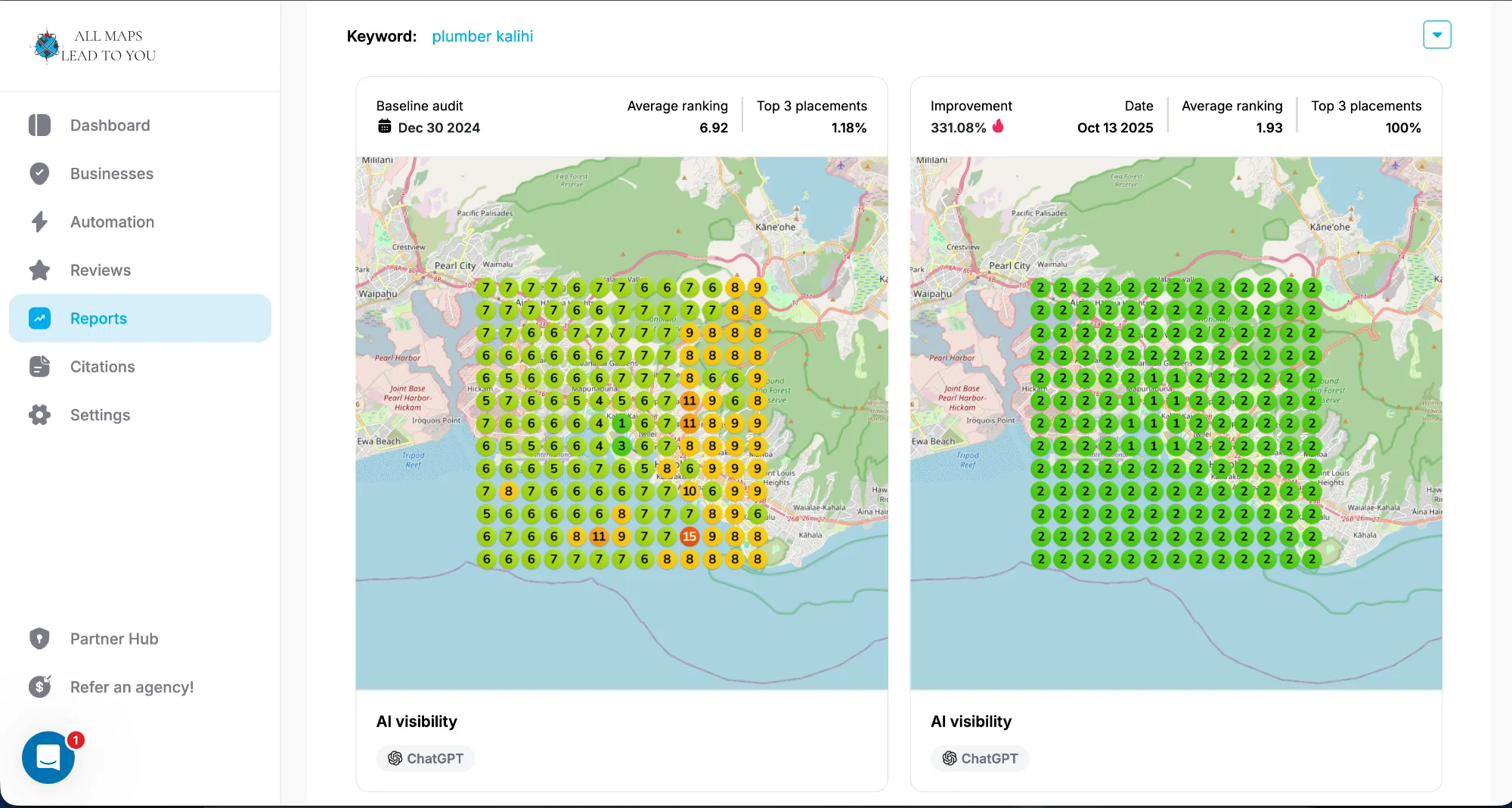Click the calendar icon beside Dec 30 2024
The image size is (1512, 812).
click(385, 127)
